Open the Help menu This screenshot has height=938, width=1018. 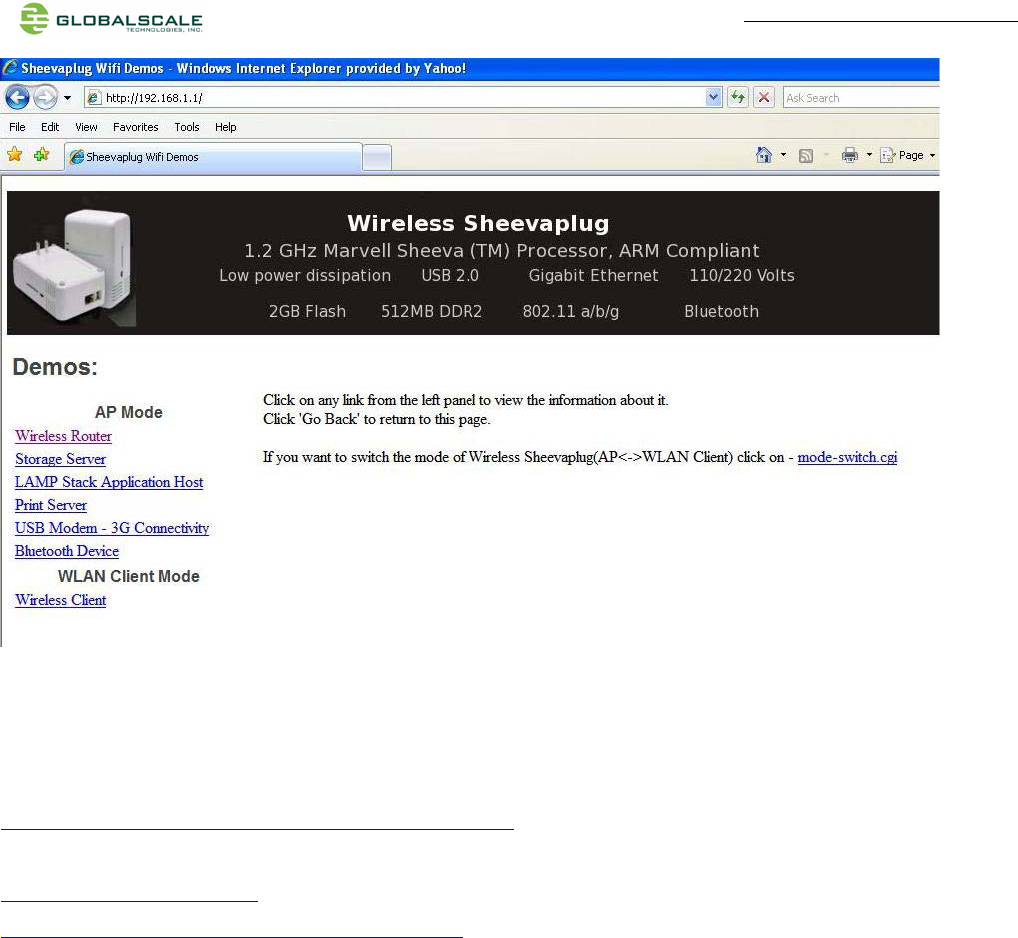click(x=226, y=127)
